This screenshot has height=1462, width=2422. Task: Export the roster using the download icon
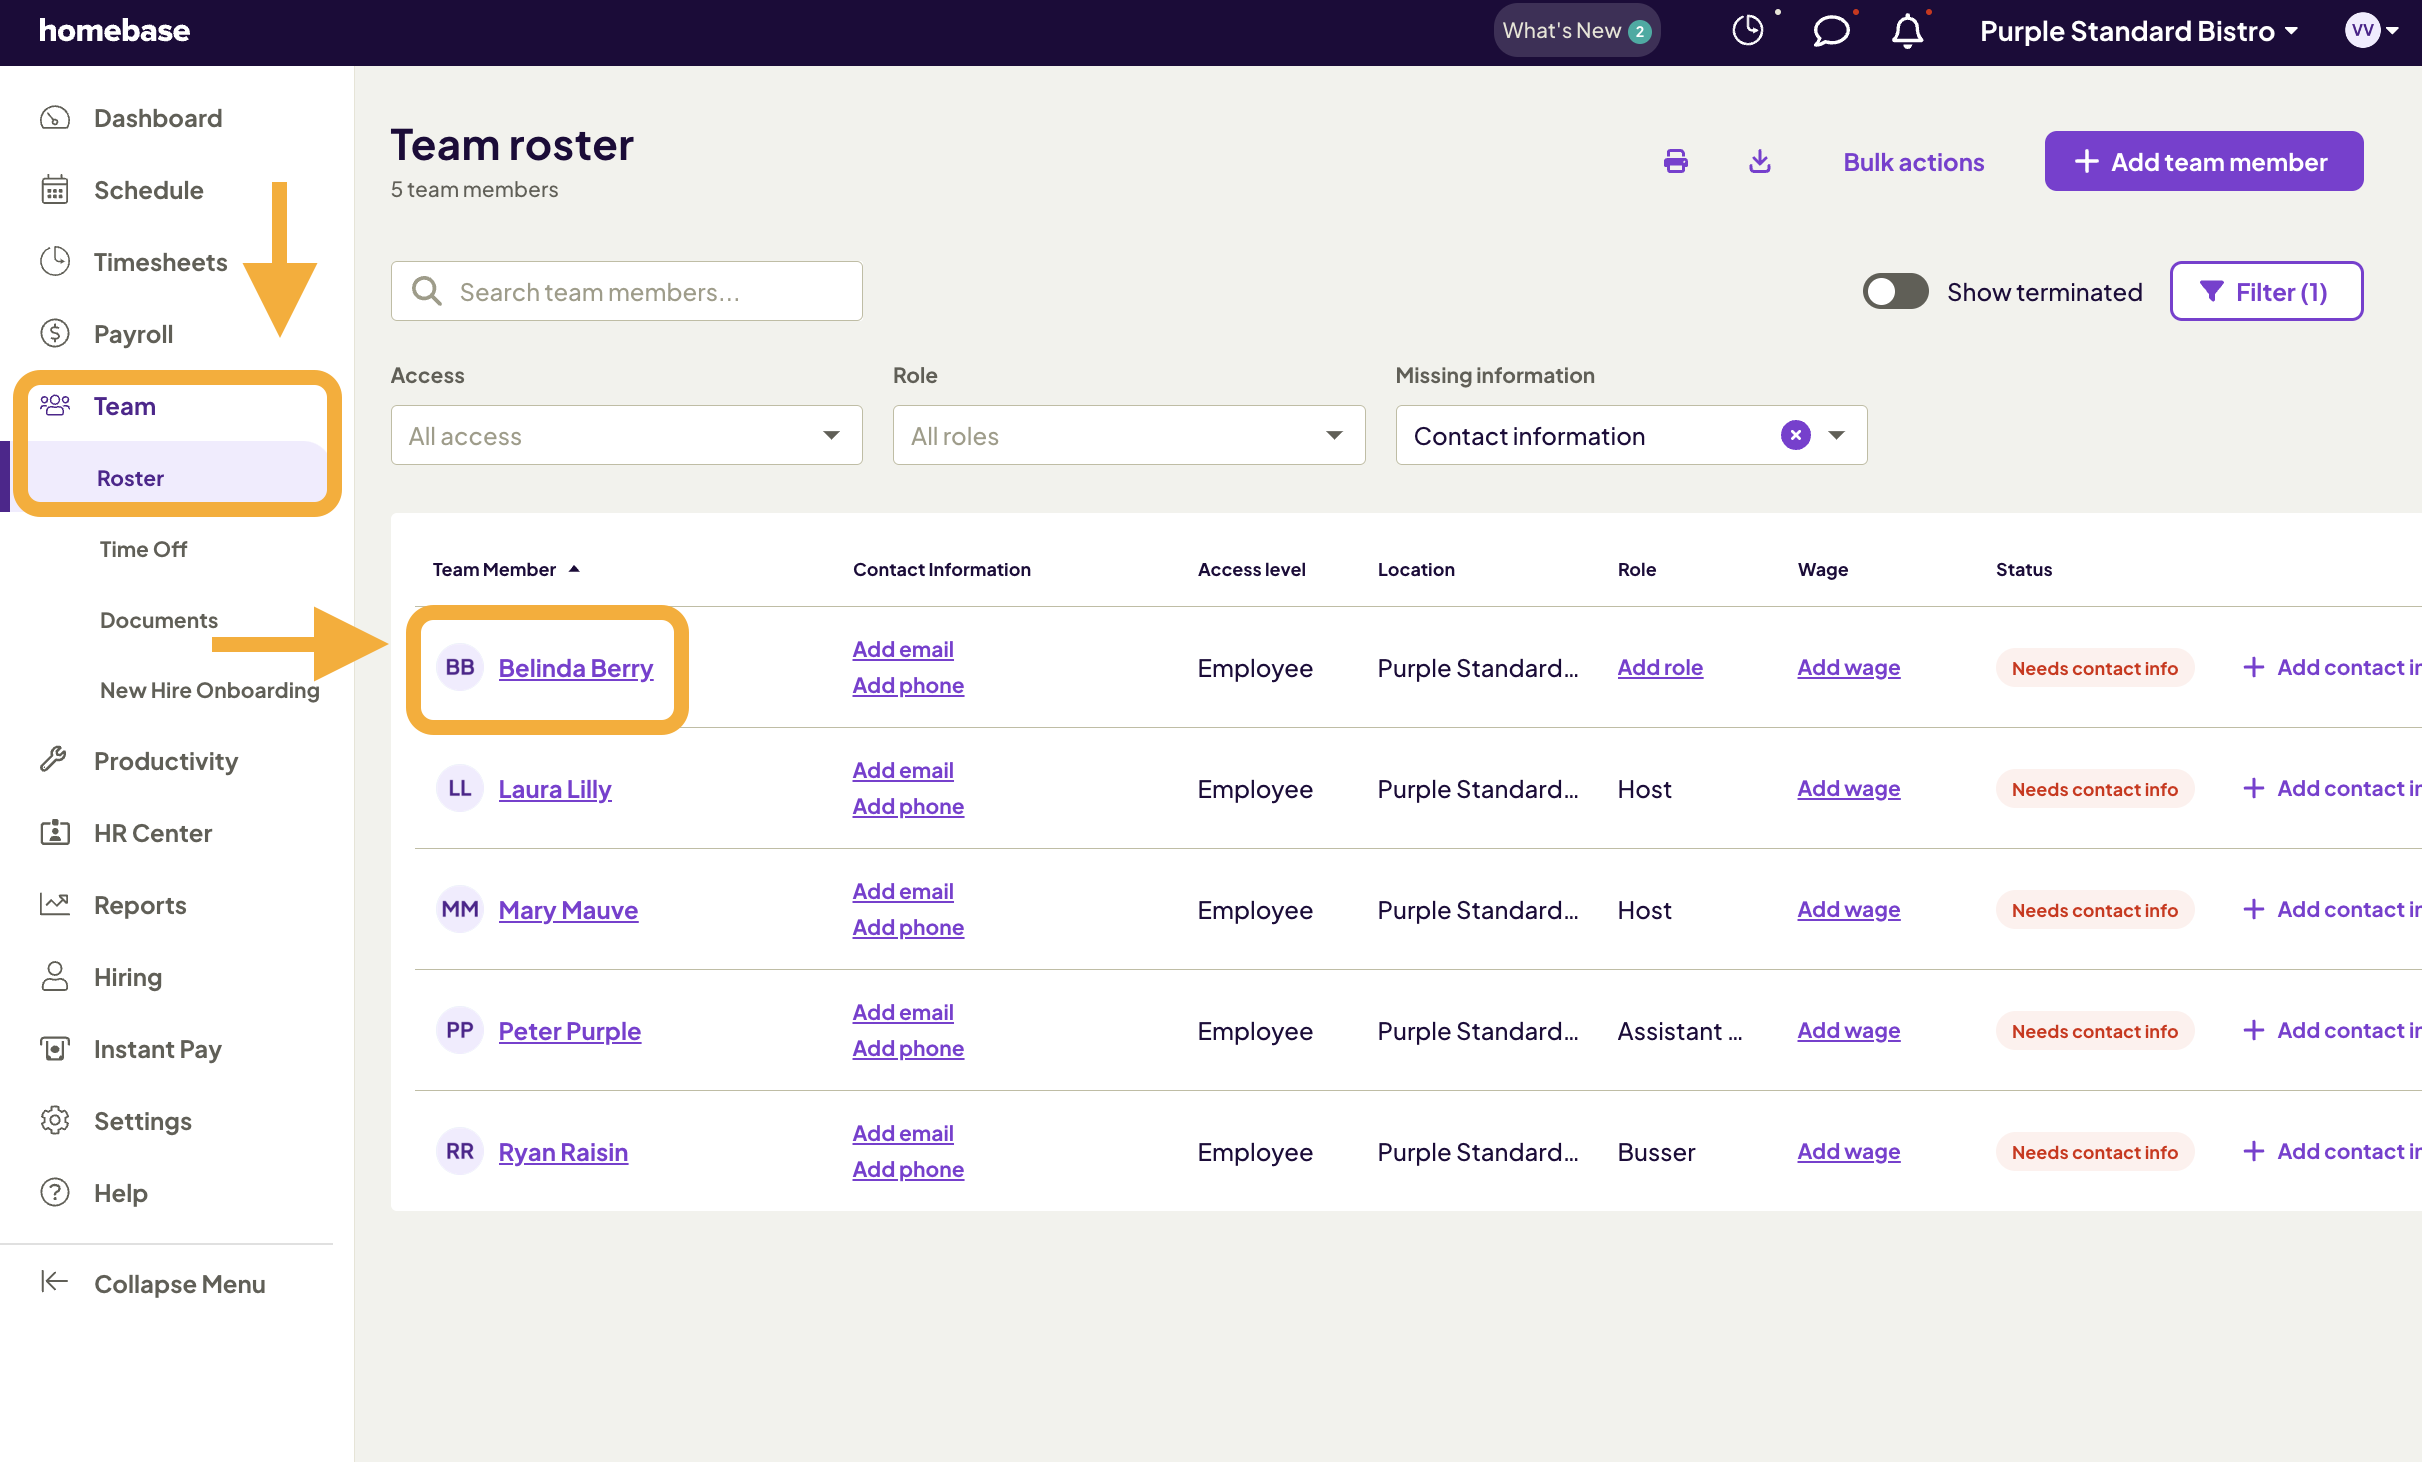[1760, 160]
